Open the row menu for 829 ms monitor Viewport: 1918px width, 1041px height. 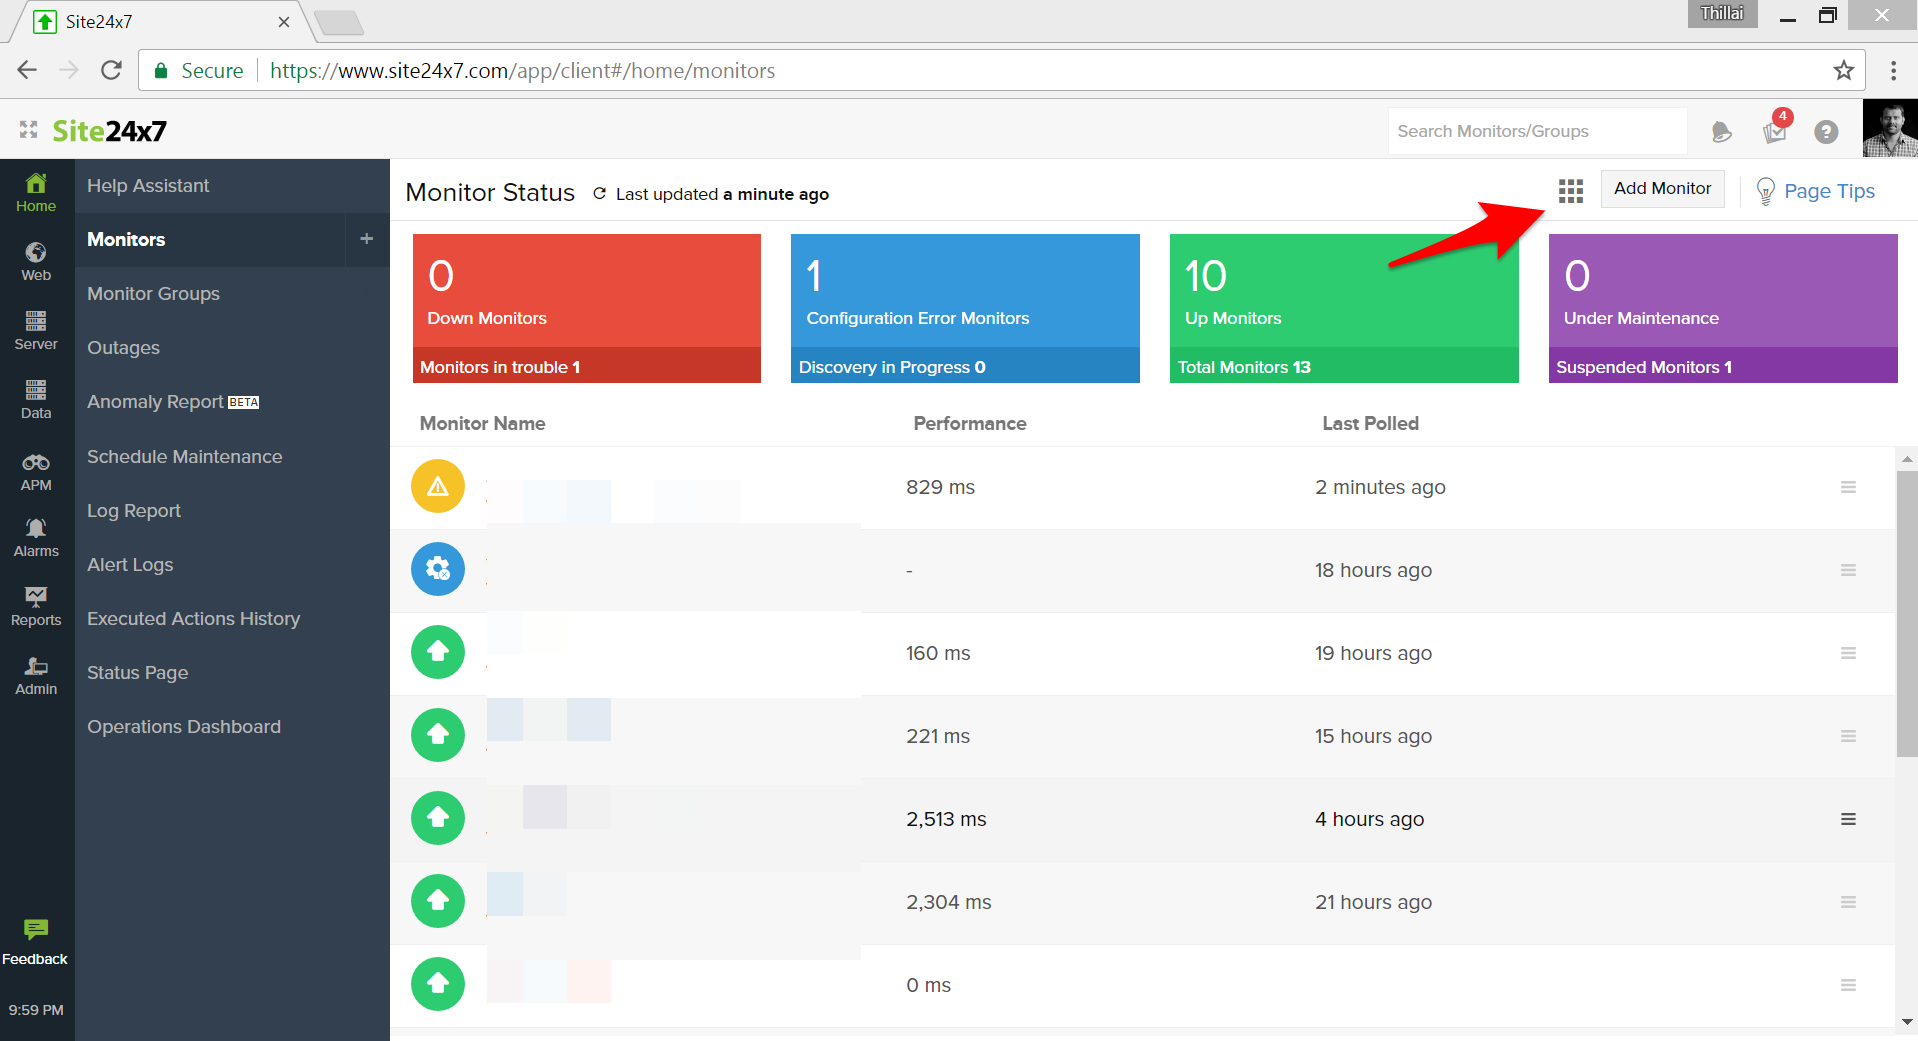[1848, 487]
